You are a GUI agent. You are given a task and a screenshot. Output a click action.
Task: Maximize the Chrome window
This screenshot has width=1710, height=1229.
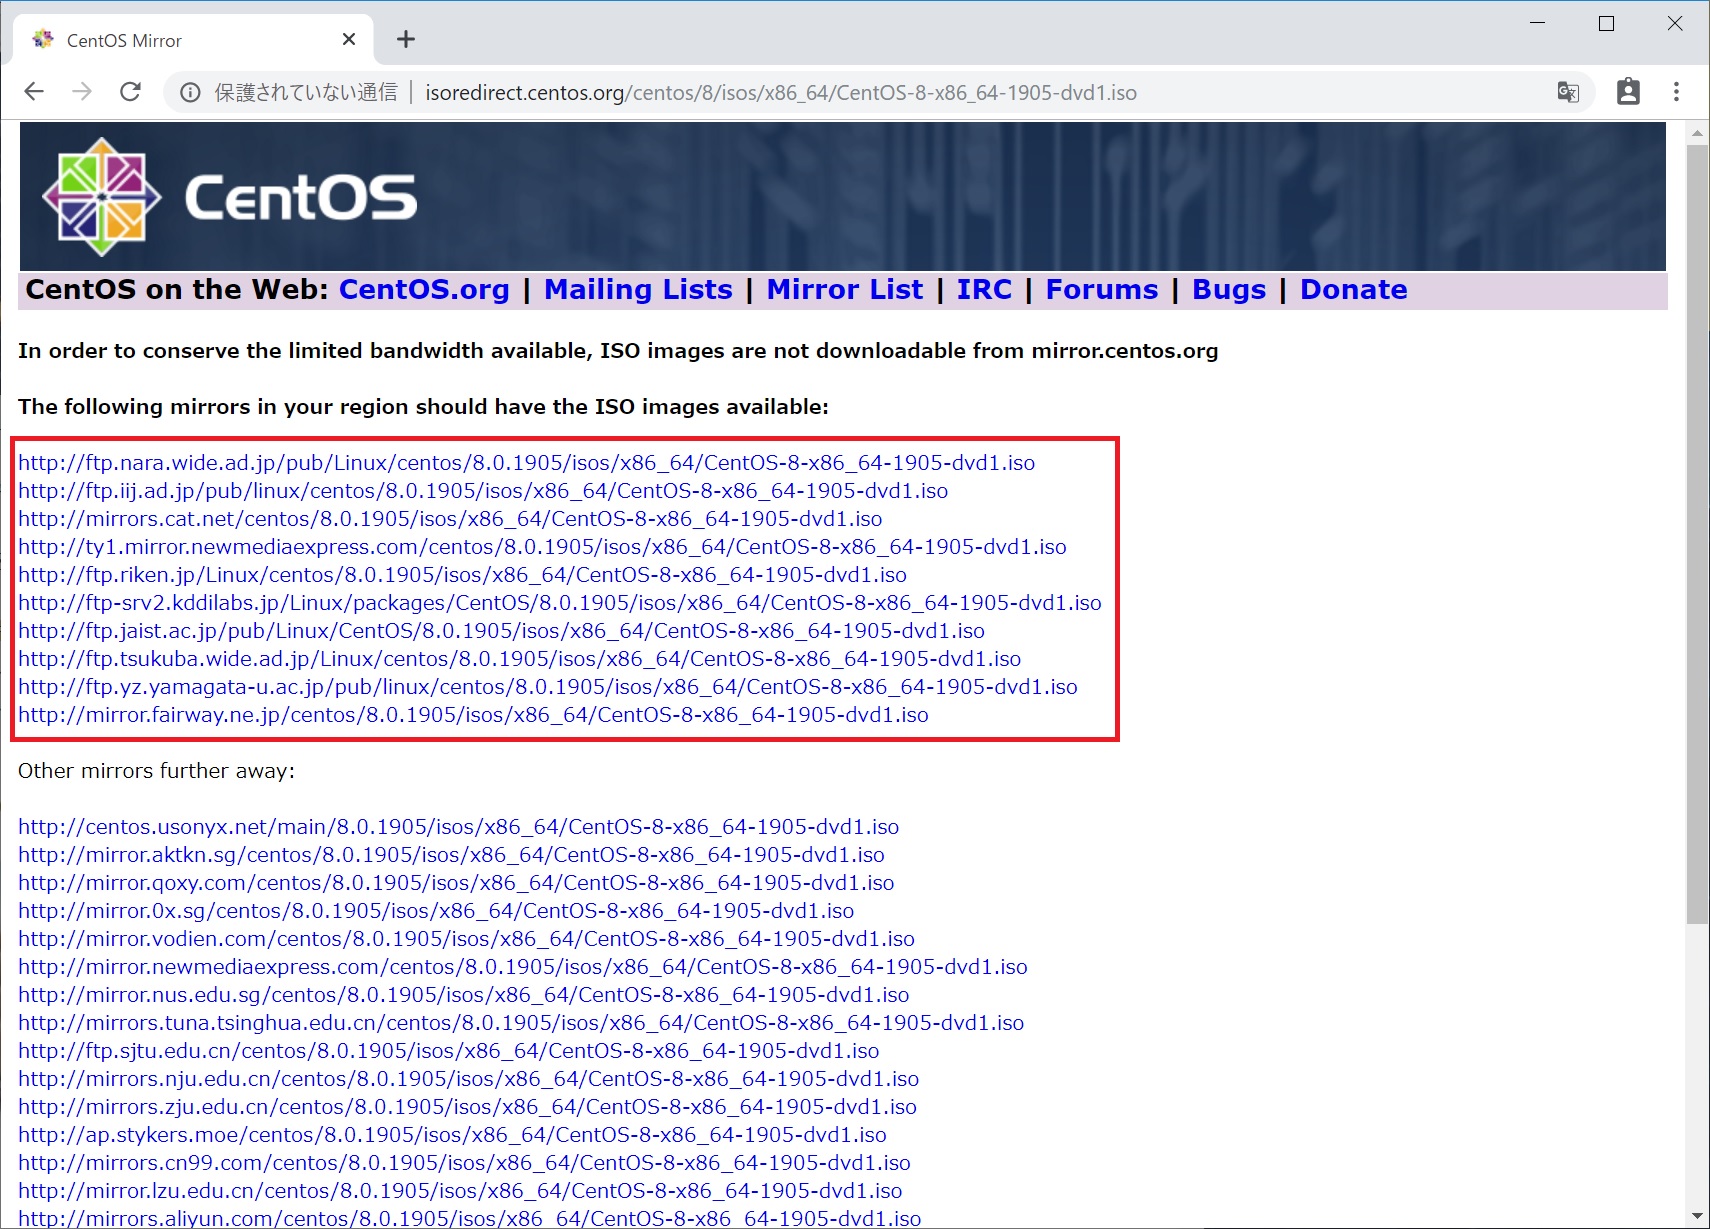pos(1606,23)
